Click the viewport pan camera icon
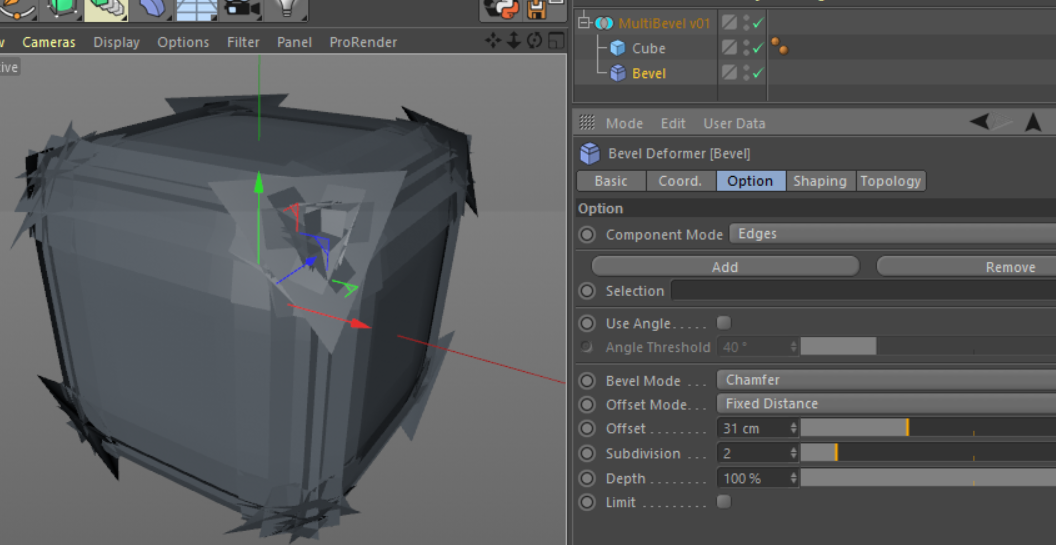The height and width of the screenshot is (545, 1056). coord(493,41)
